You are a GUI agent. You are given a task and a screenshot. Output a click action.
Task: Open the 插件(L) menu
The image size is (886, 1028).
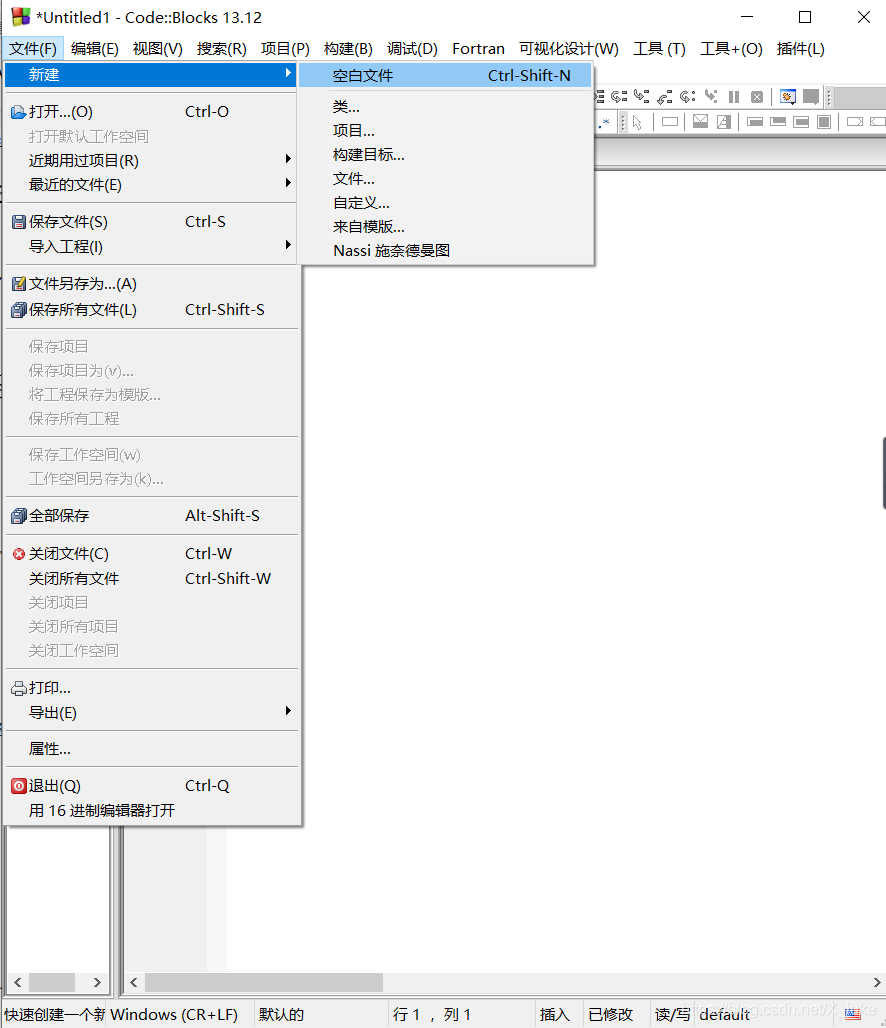(800, 49)
